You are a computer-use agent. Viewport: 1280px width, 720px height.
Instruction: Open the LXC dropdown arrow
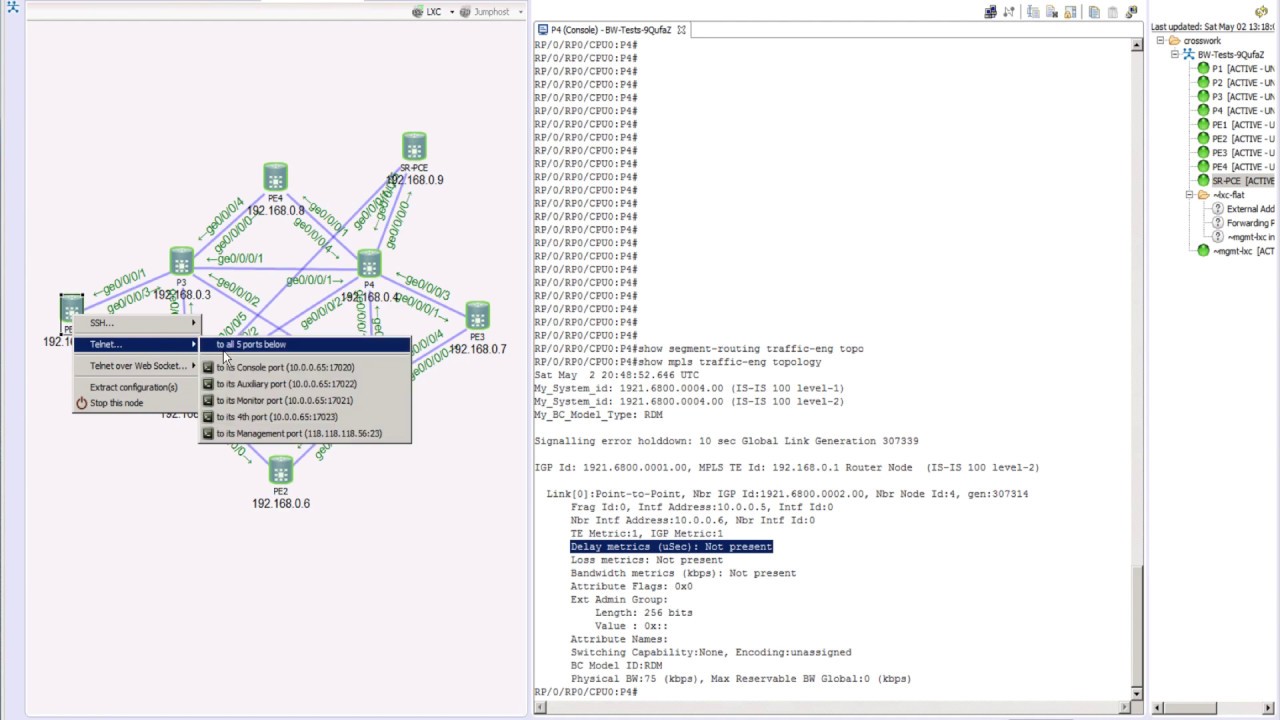click(x=452, y=12)
